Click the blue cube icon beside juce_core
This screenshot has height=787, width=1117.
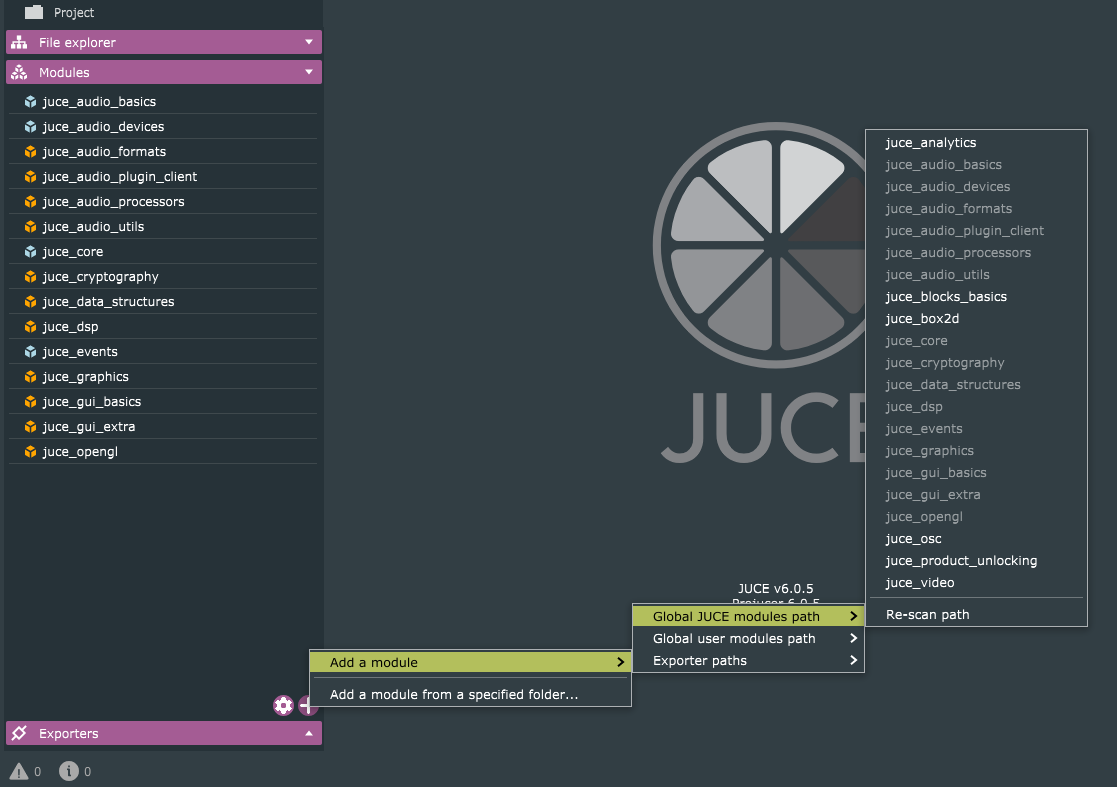[30, 251]
